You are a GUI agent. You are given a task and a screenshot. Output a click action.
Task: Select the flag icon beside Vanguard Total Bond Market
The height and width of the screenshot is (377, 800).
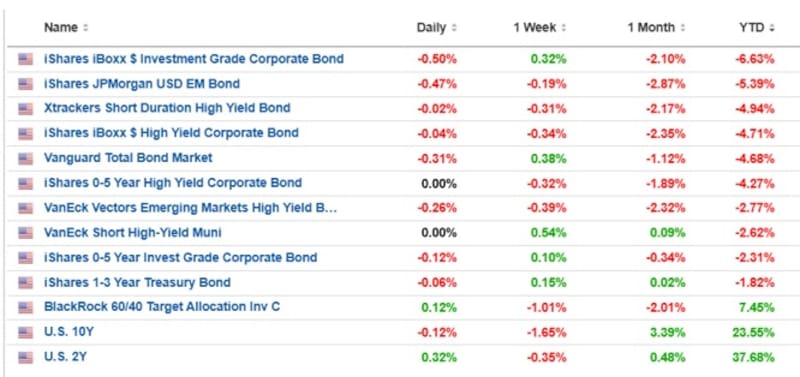click(x=26, y=159)
